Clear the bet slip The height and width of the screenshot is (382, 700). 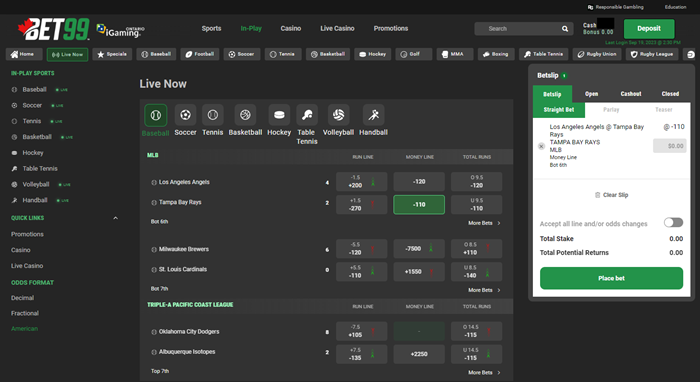pos(611,195)
